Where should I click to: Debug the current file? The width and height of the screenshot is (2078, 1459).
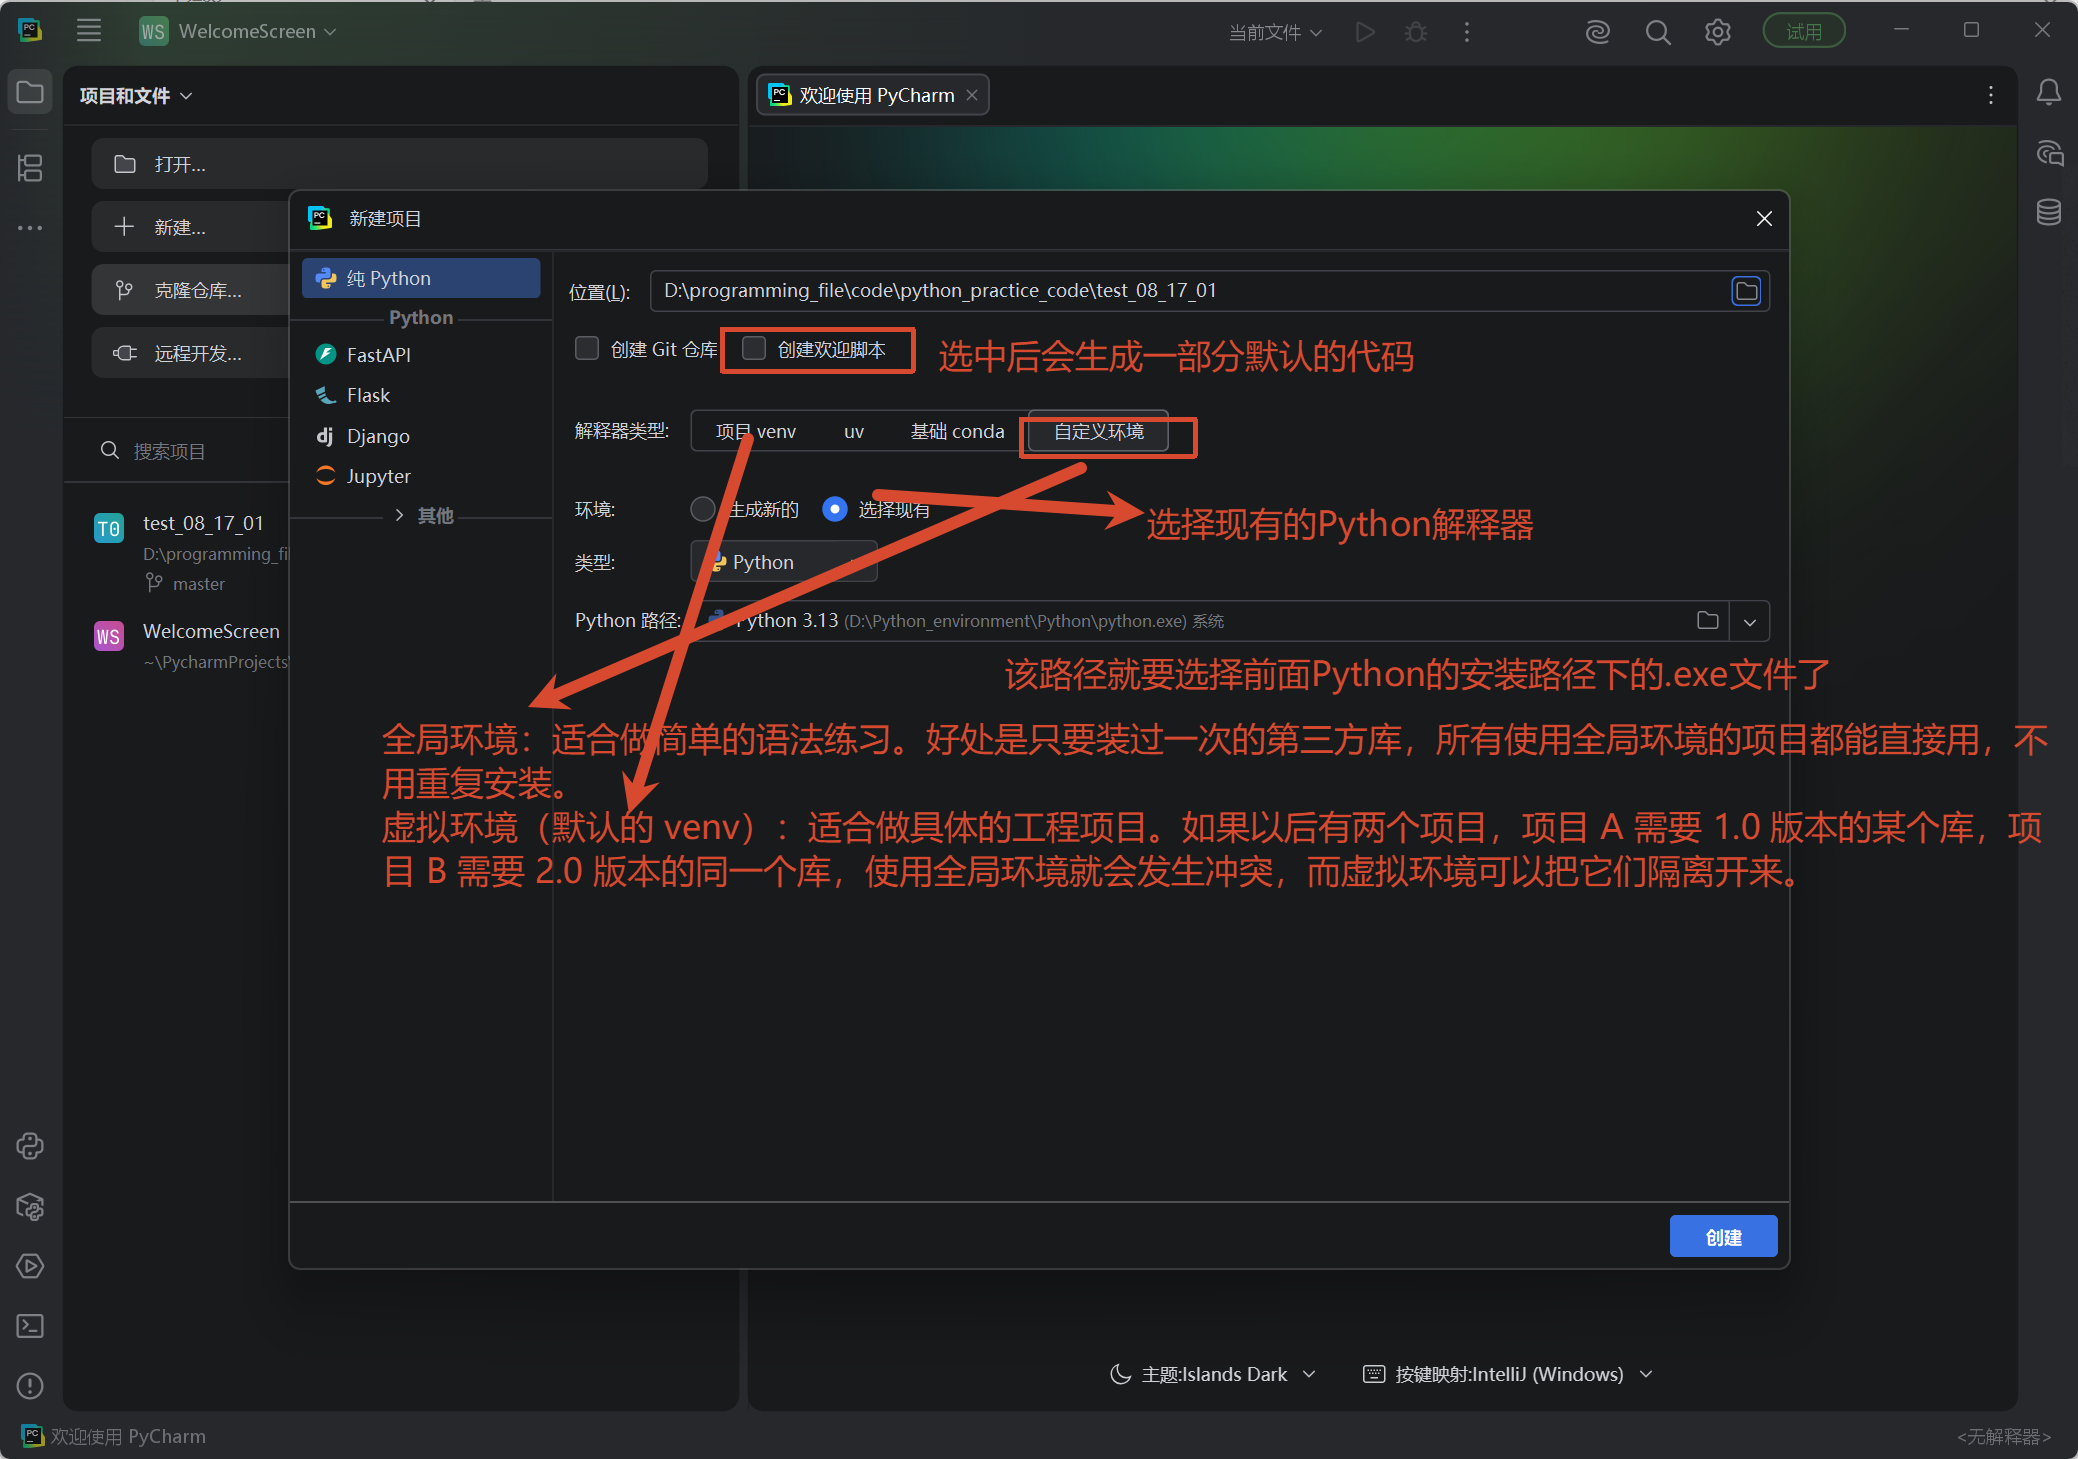(1416, 32)
